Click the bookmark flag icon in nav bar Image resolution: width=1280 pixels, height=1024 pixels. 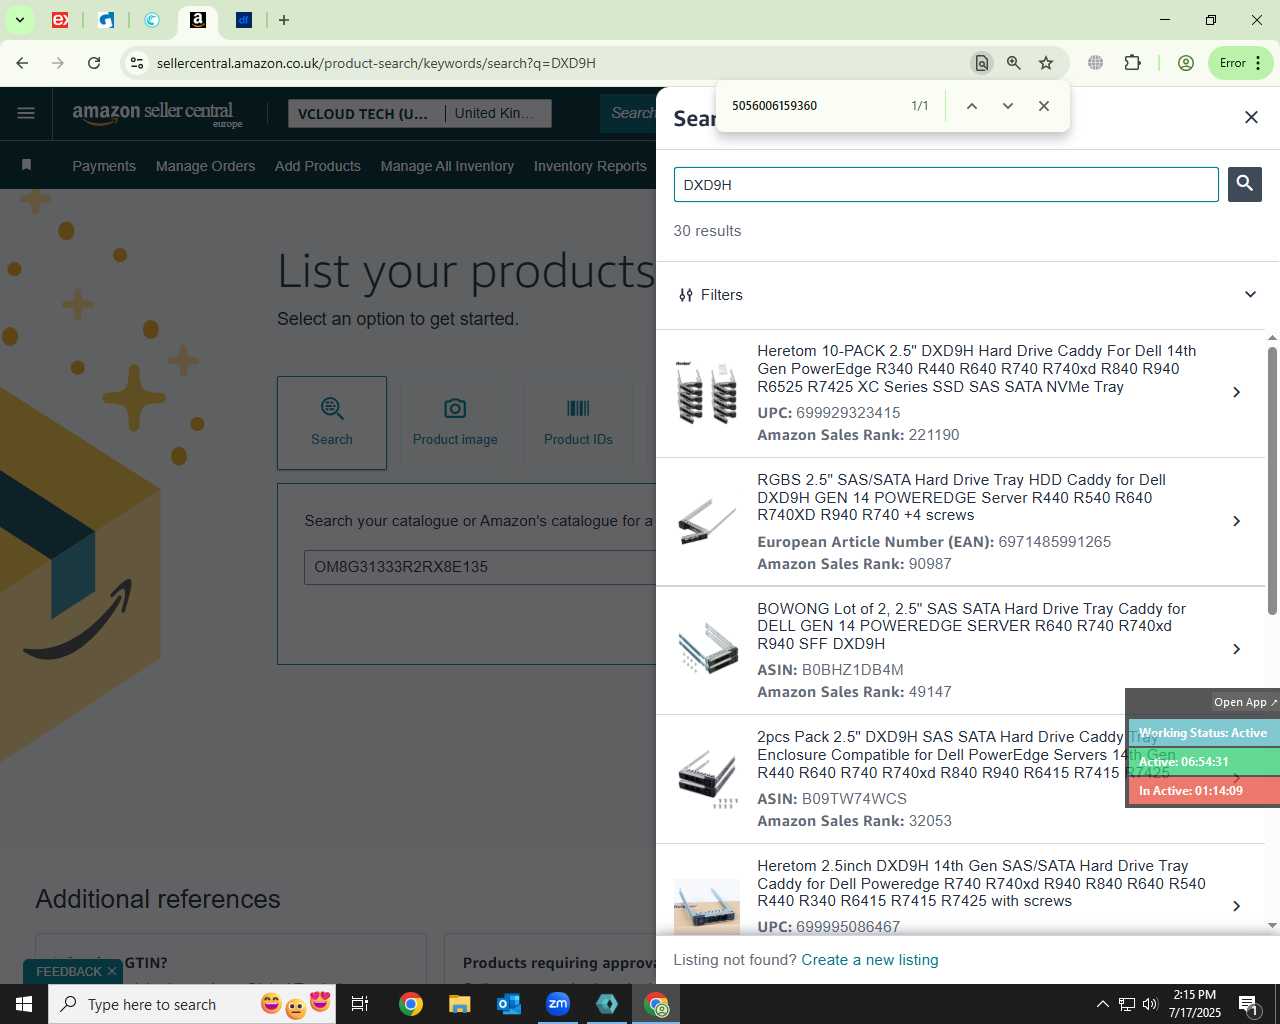(x=27, y=165)
